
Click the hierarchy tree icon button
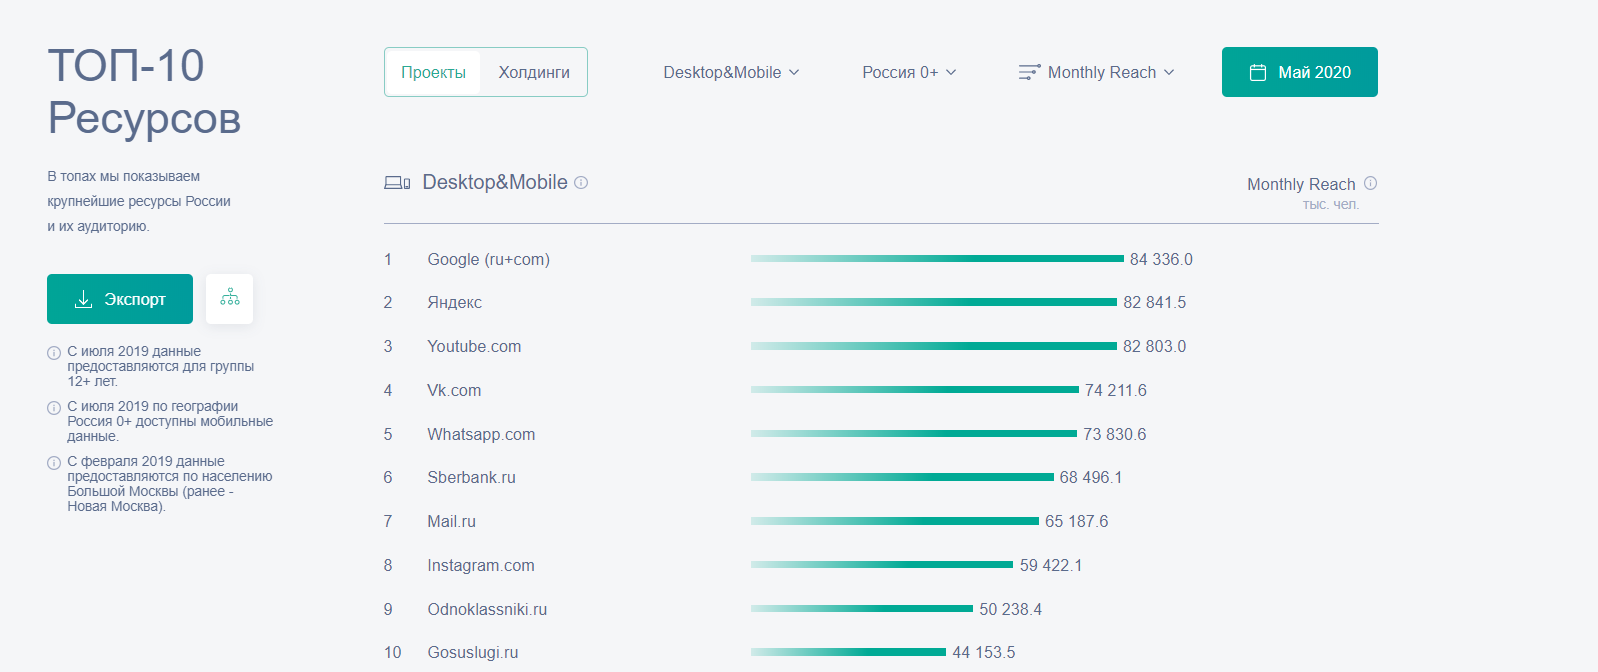pyautogui.click(x=229, y=298)
